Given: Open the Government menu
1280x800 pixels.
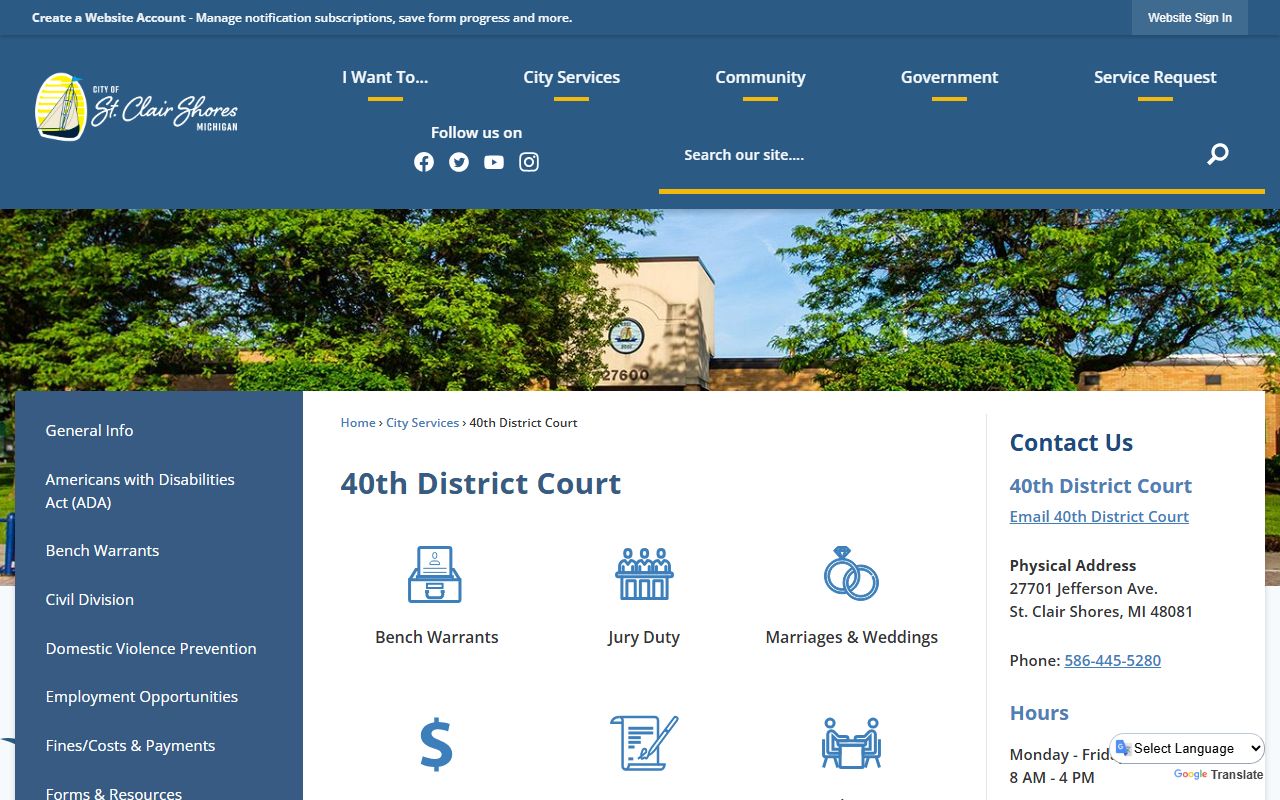Looking at the screenshot, I should pyautogui.click(x=949, y=77).
